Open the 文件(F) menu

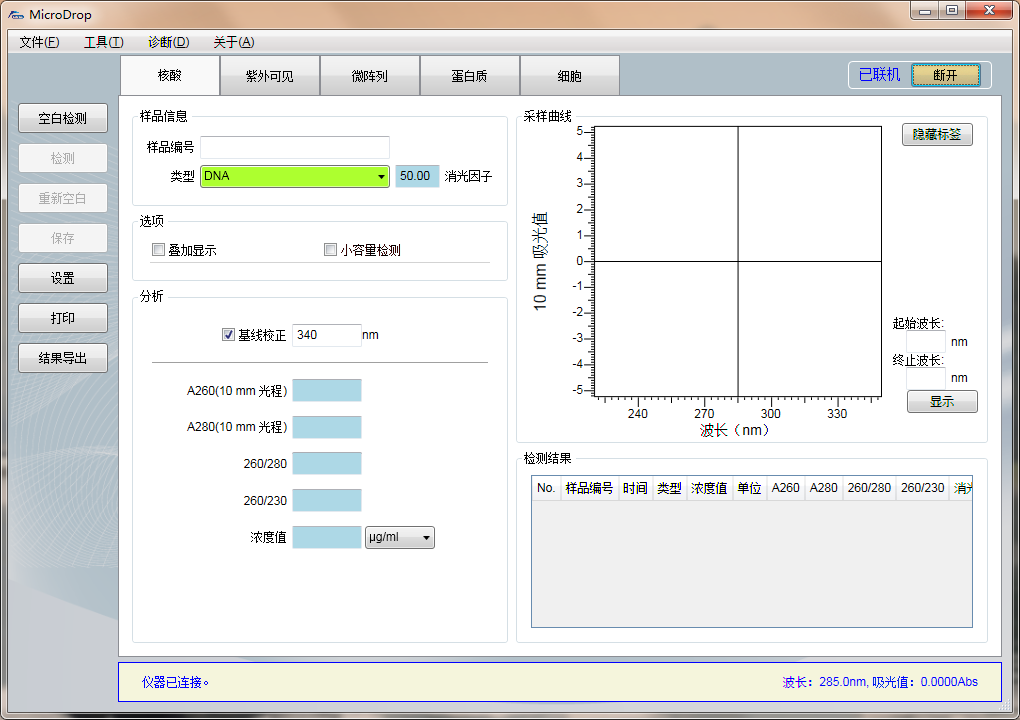coord(39,42)
